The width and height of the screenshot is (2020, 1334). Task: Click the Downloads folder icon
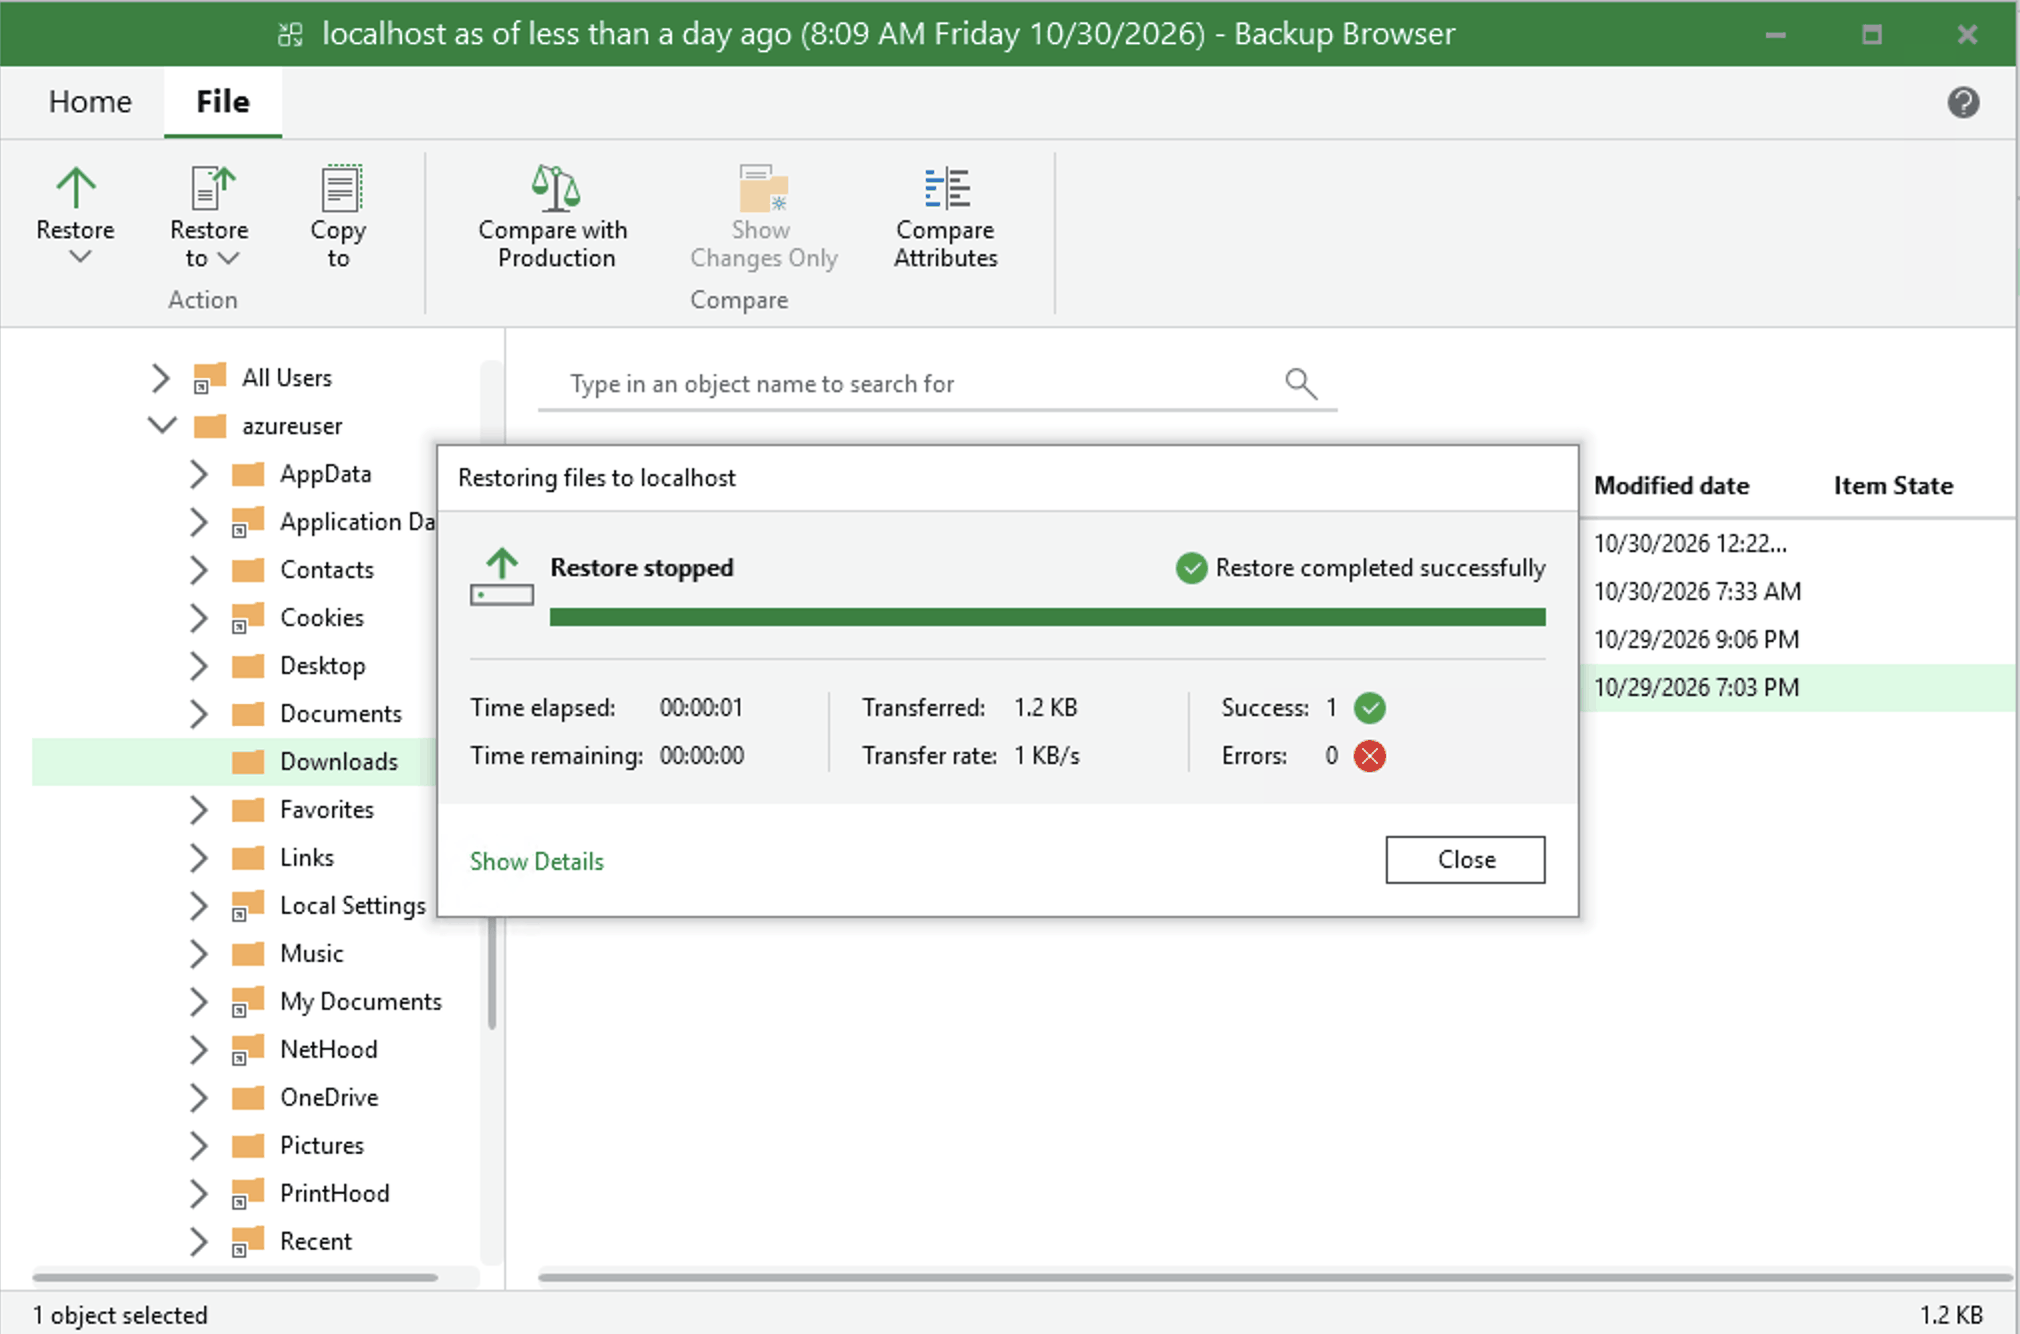(247, 762)
